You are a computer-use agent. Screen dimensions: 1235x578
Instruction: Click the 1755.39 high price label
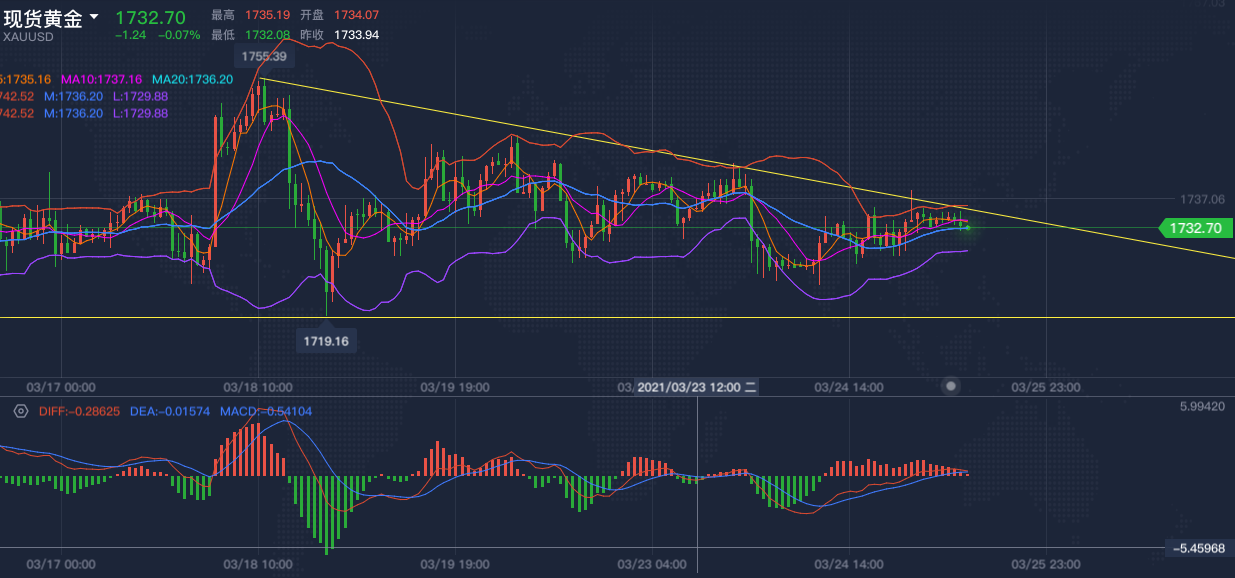(x=261, y=57)
